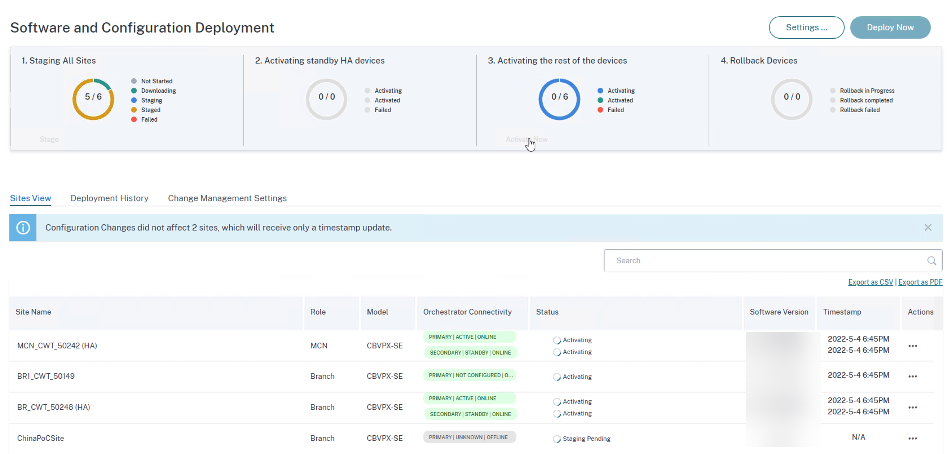Click N/A timestamp for ChinaPoCSite
This screenshot has height=454, width=949.
tap(858, 437)
